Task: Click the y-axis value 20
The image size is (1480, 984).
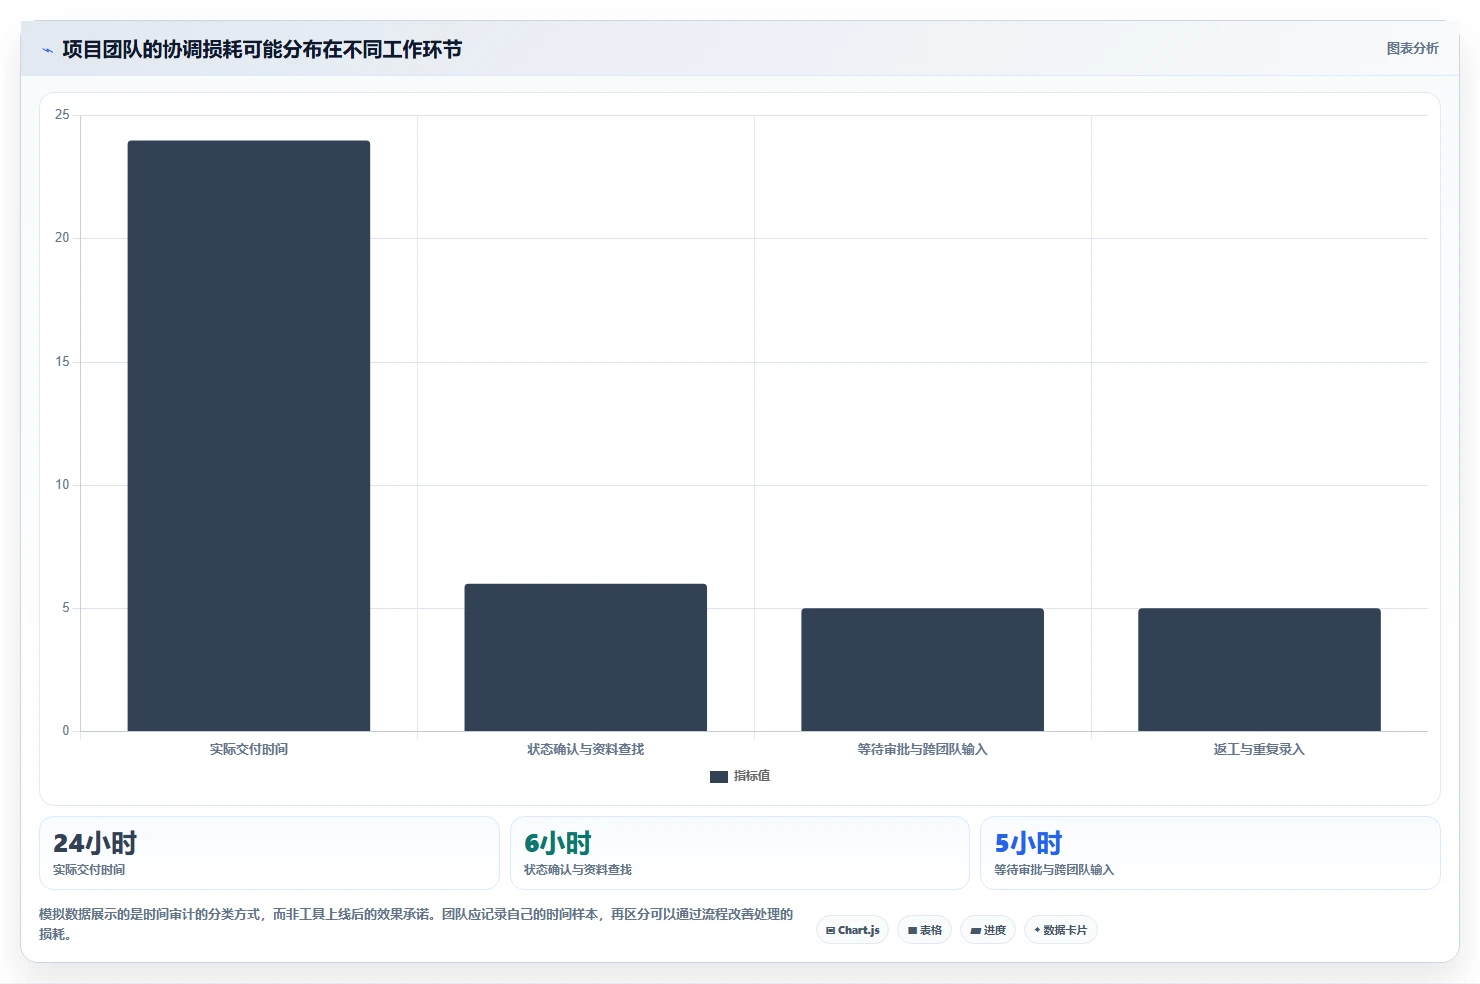Action: [62, 238]
